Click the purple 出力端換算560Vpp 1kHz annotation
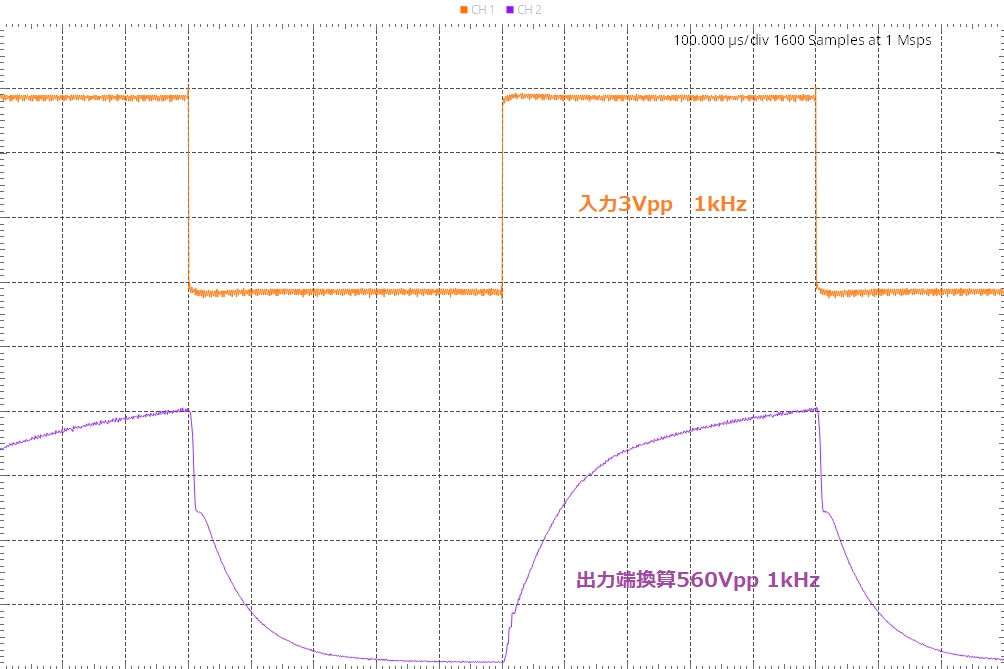This screenshot has width=1004, height=669. coord(698,580)
